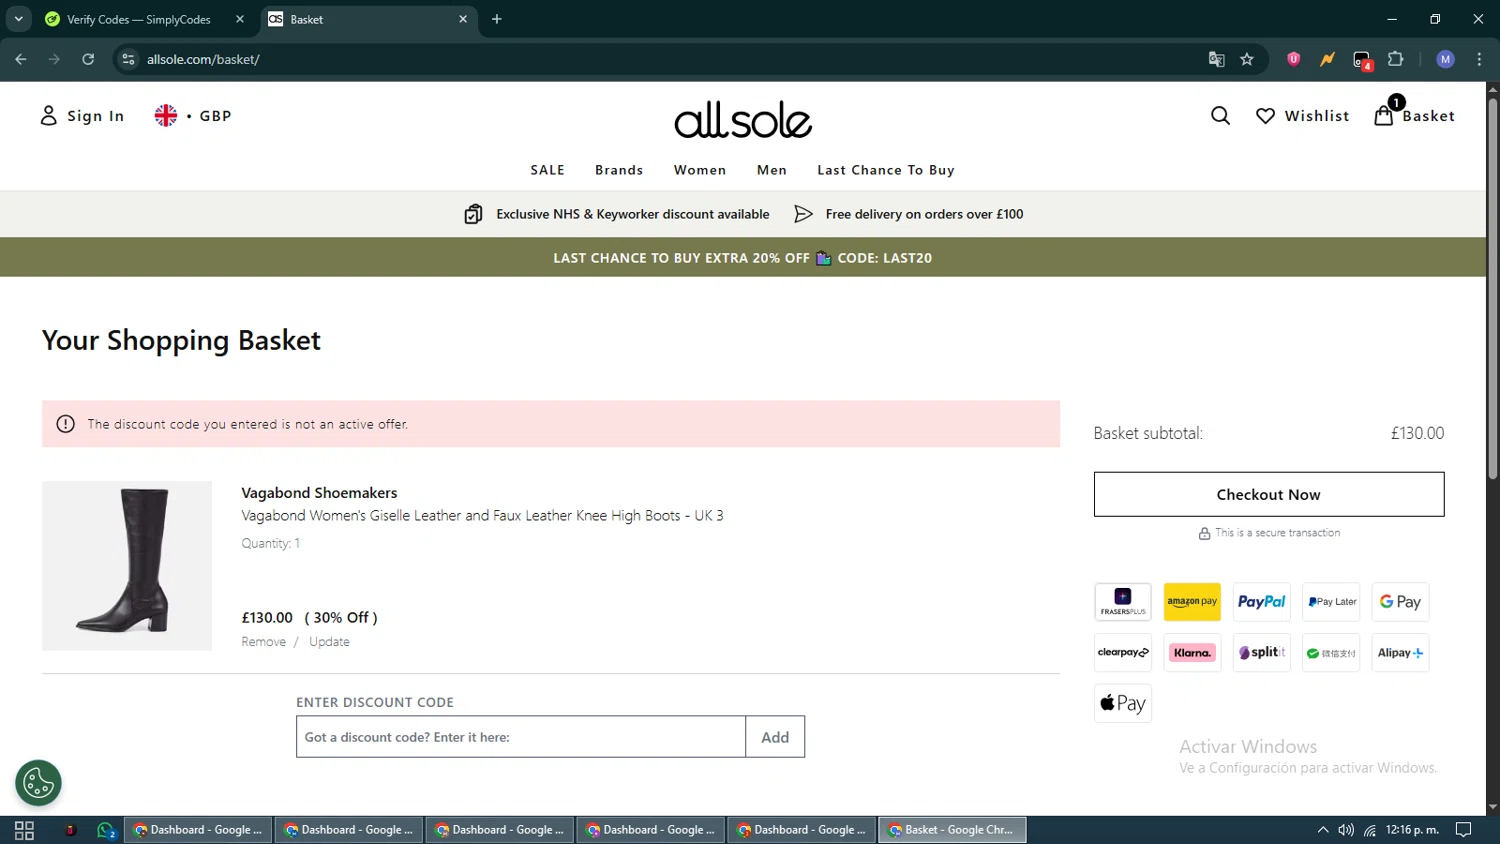The width and height of the screenshot is (1500, 844).
Task: Click the Basket subtotal £130.00 amount
Action: pos(1417,433)
